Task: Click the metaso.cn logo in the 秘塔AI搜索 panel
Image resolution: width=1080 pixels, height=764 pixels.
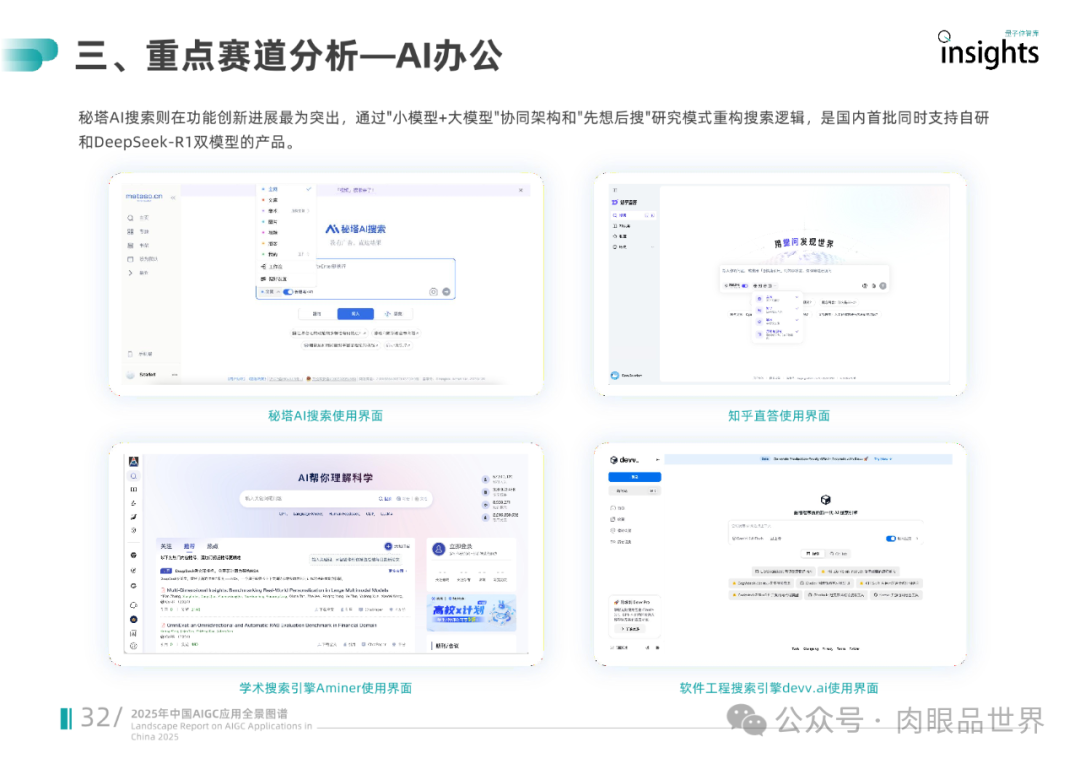Action: pos(143,196)
